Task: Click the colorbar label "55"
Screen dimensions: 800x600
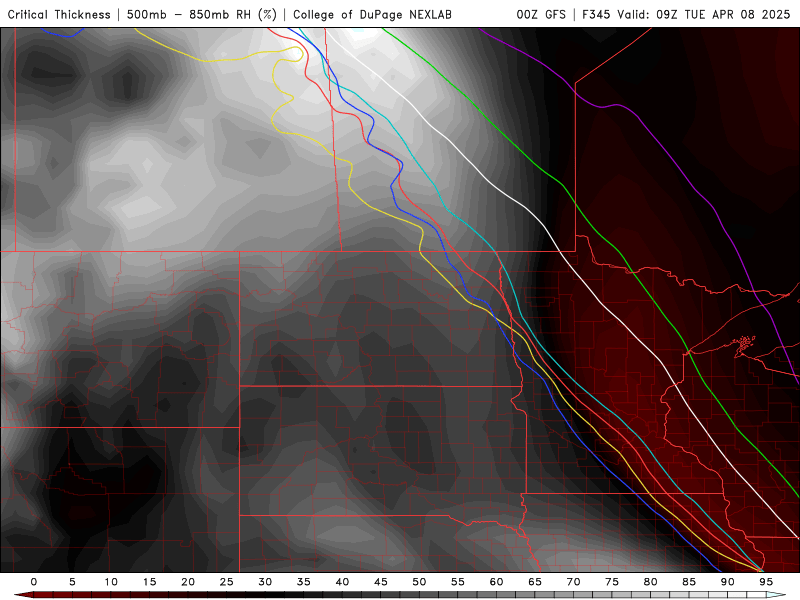Action: (x=458, y=582)
